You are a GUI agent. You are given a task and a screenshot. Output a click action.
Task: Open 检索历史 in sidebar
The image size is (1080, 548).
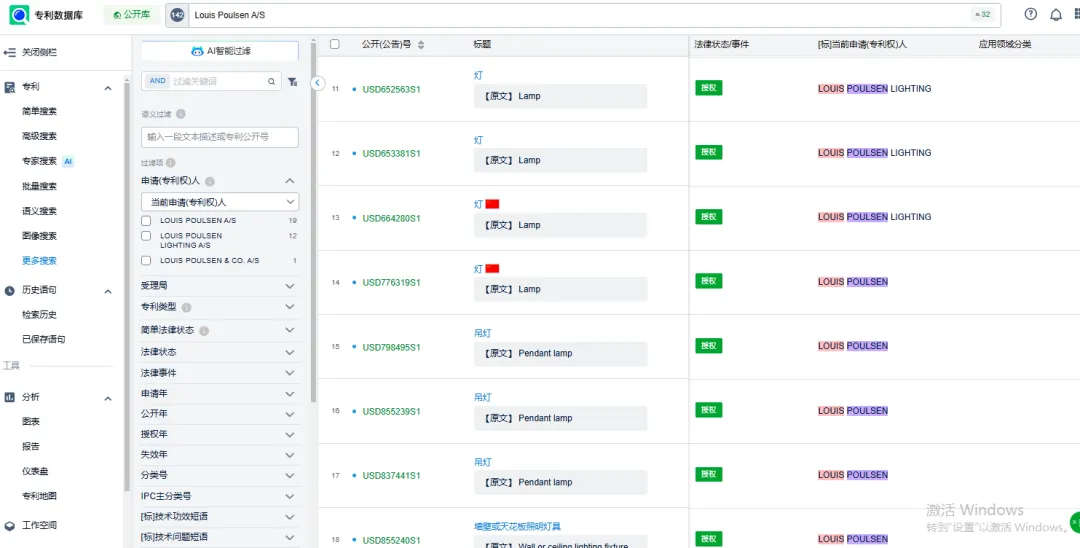[39, 315]
